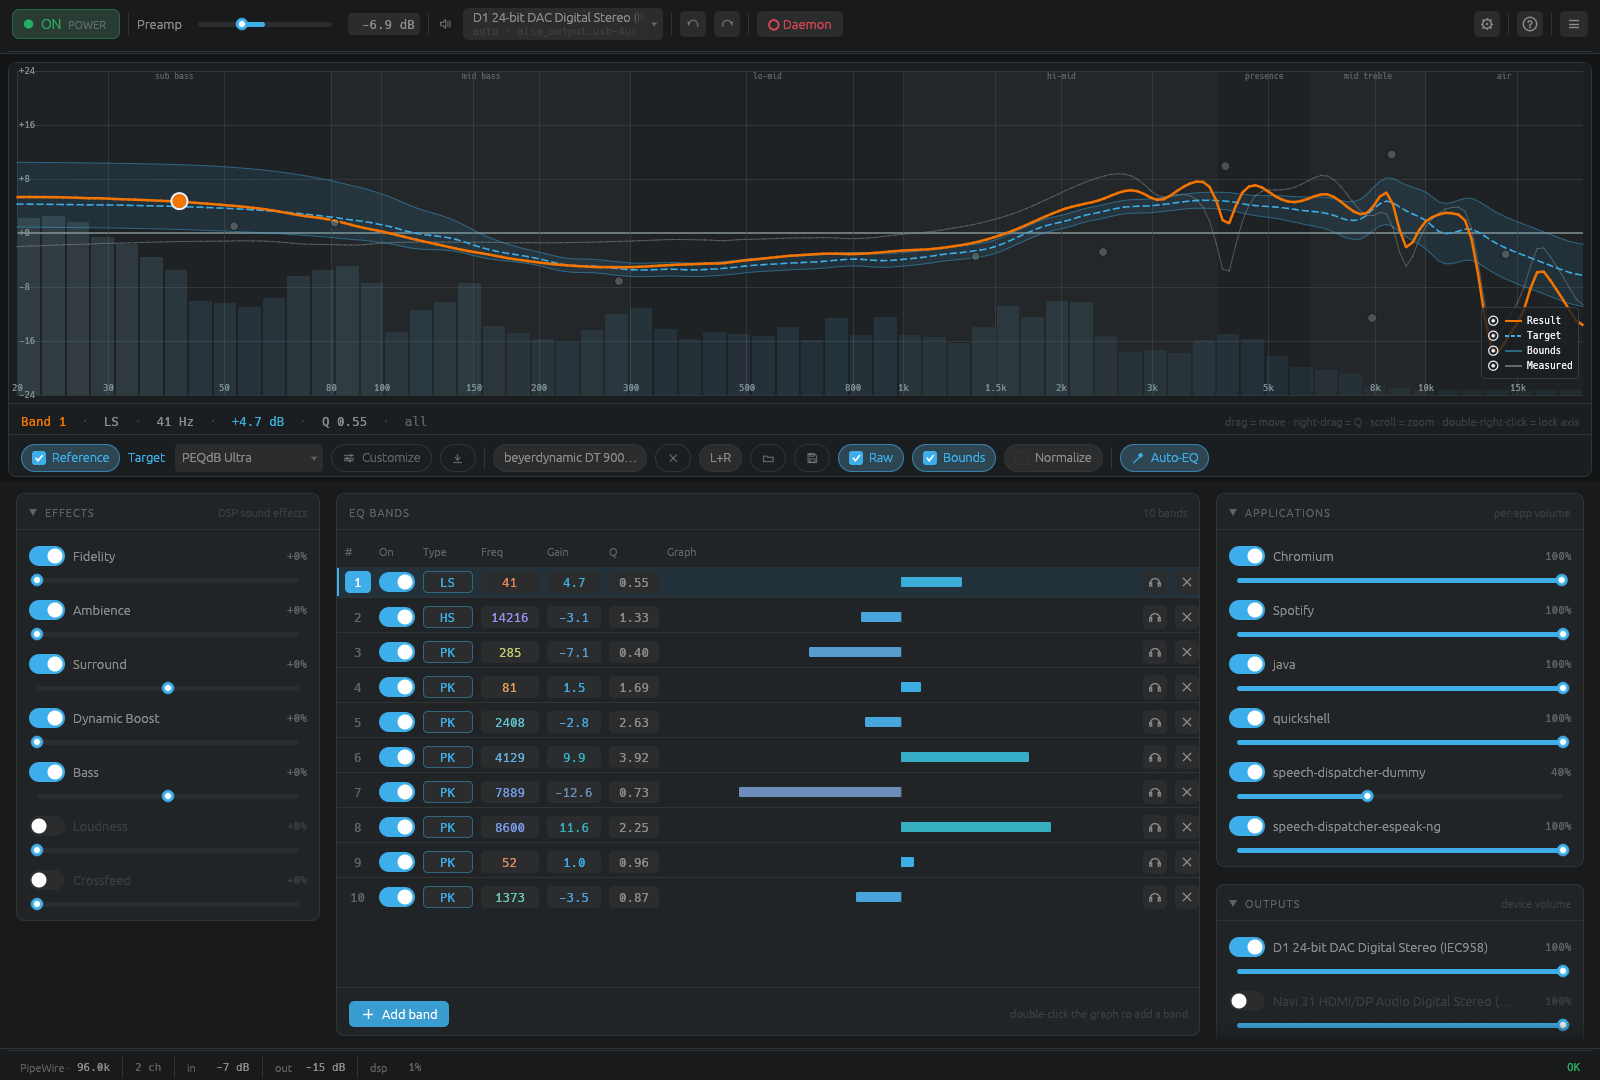Solo band 8 with headphone icon

click(x=1155, y=827)
